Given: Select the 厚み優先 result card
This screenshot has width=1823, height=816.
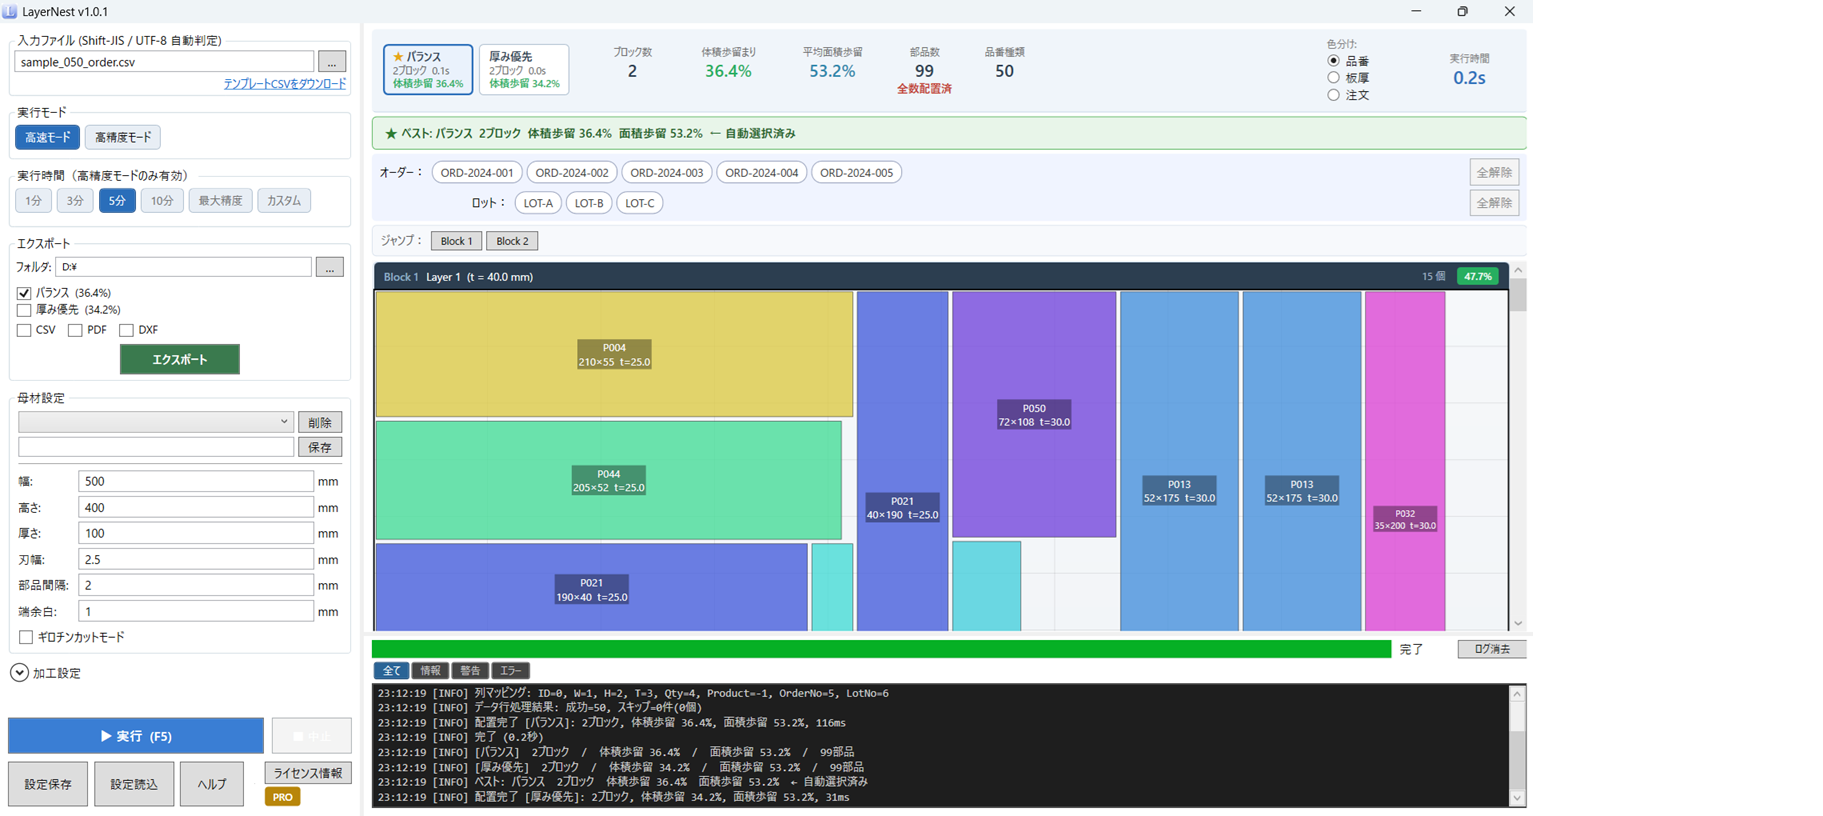Looking at the screenshot, I should 524,69.
